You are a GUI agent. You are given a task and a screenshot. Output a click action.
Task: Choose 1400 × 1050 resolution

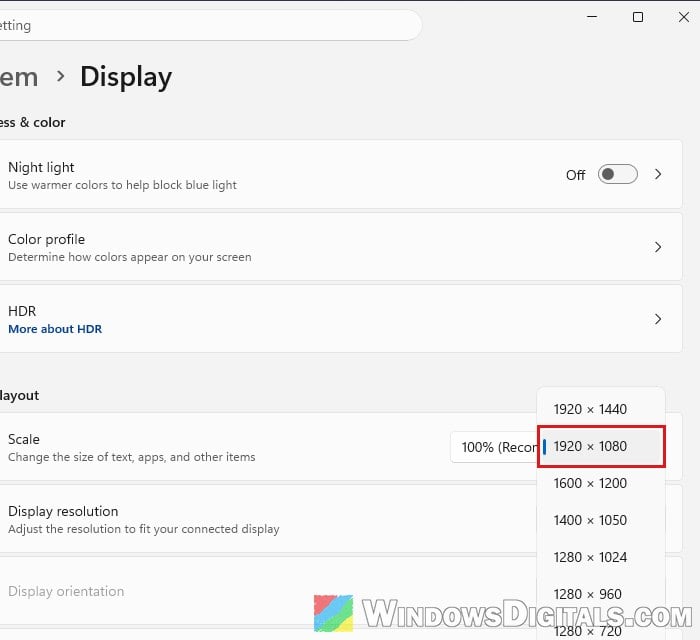601,520
